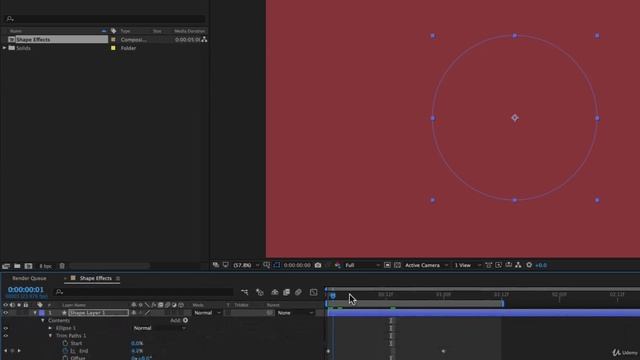Toggle mask and shape path visibility icon
Viewport: 640px width, 360px height.
click(x=277, y=265)
